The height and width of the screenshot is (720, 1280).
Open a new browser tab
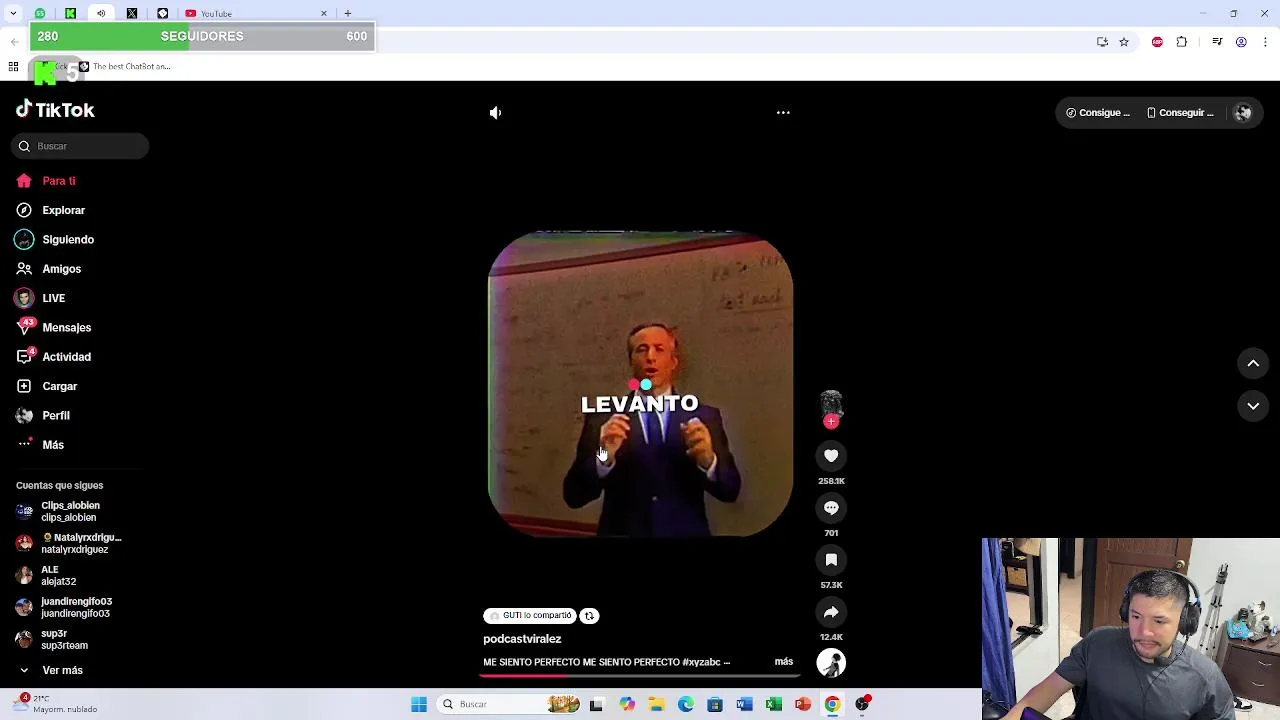[347, 13]
